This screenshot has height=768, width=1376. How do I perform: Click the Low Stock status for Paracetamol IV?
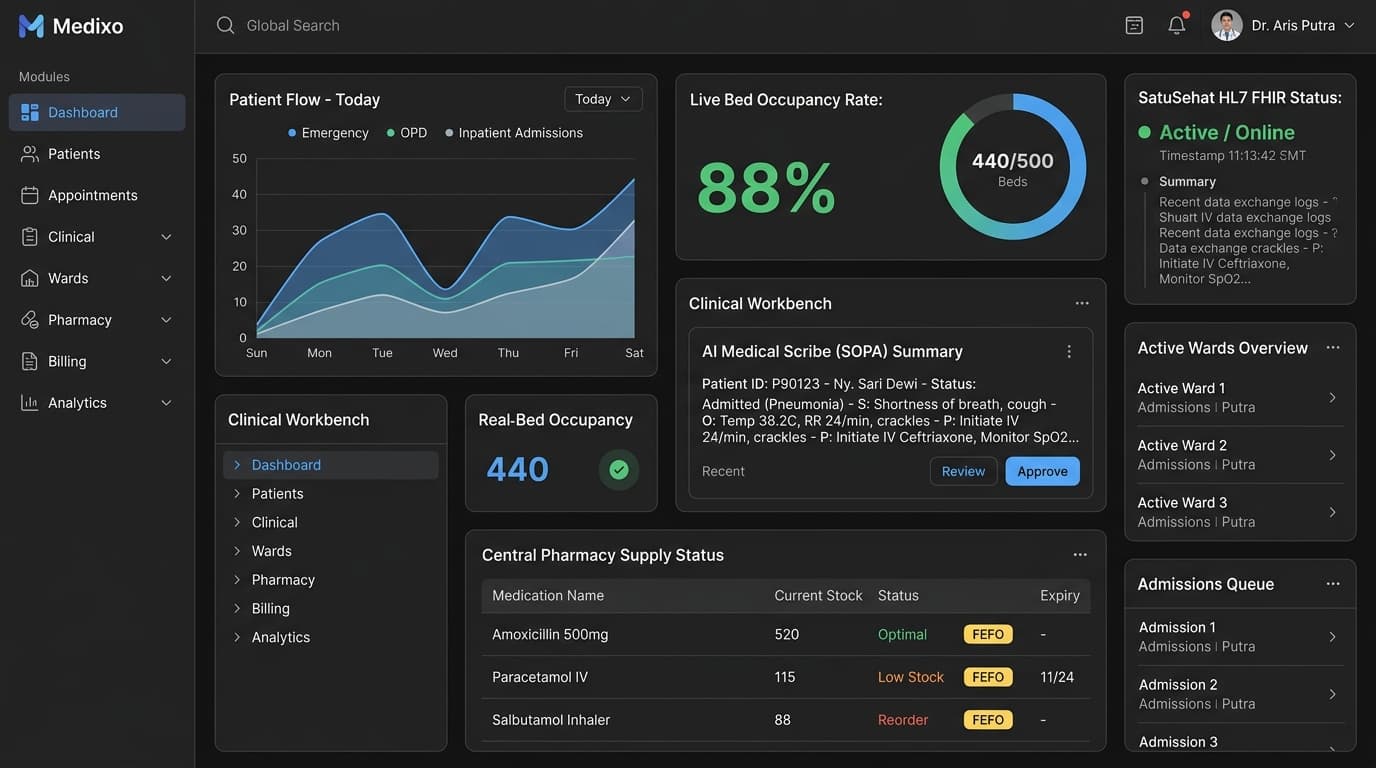pos(911,677)
